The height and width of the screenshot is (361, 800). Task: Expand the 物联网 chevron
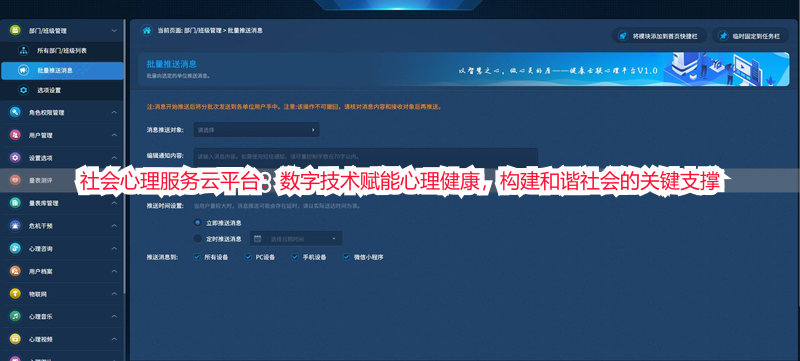pos(114,294)
